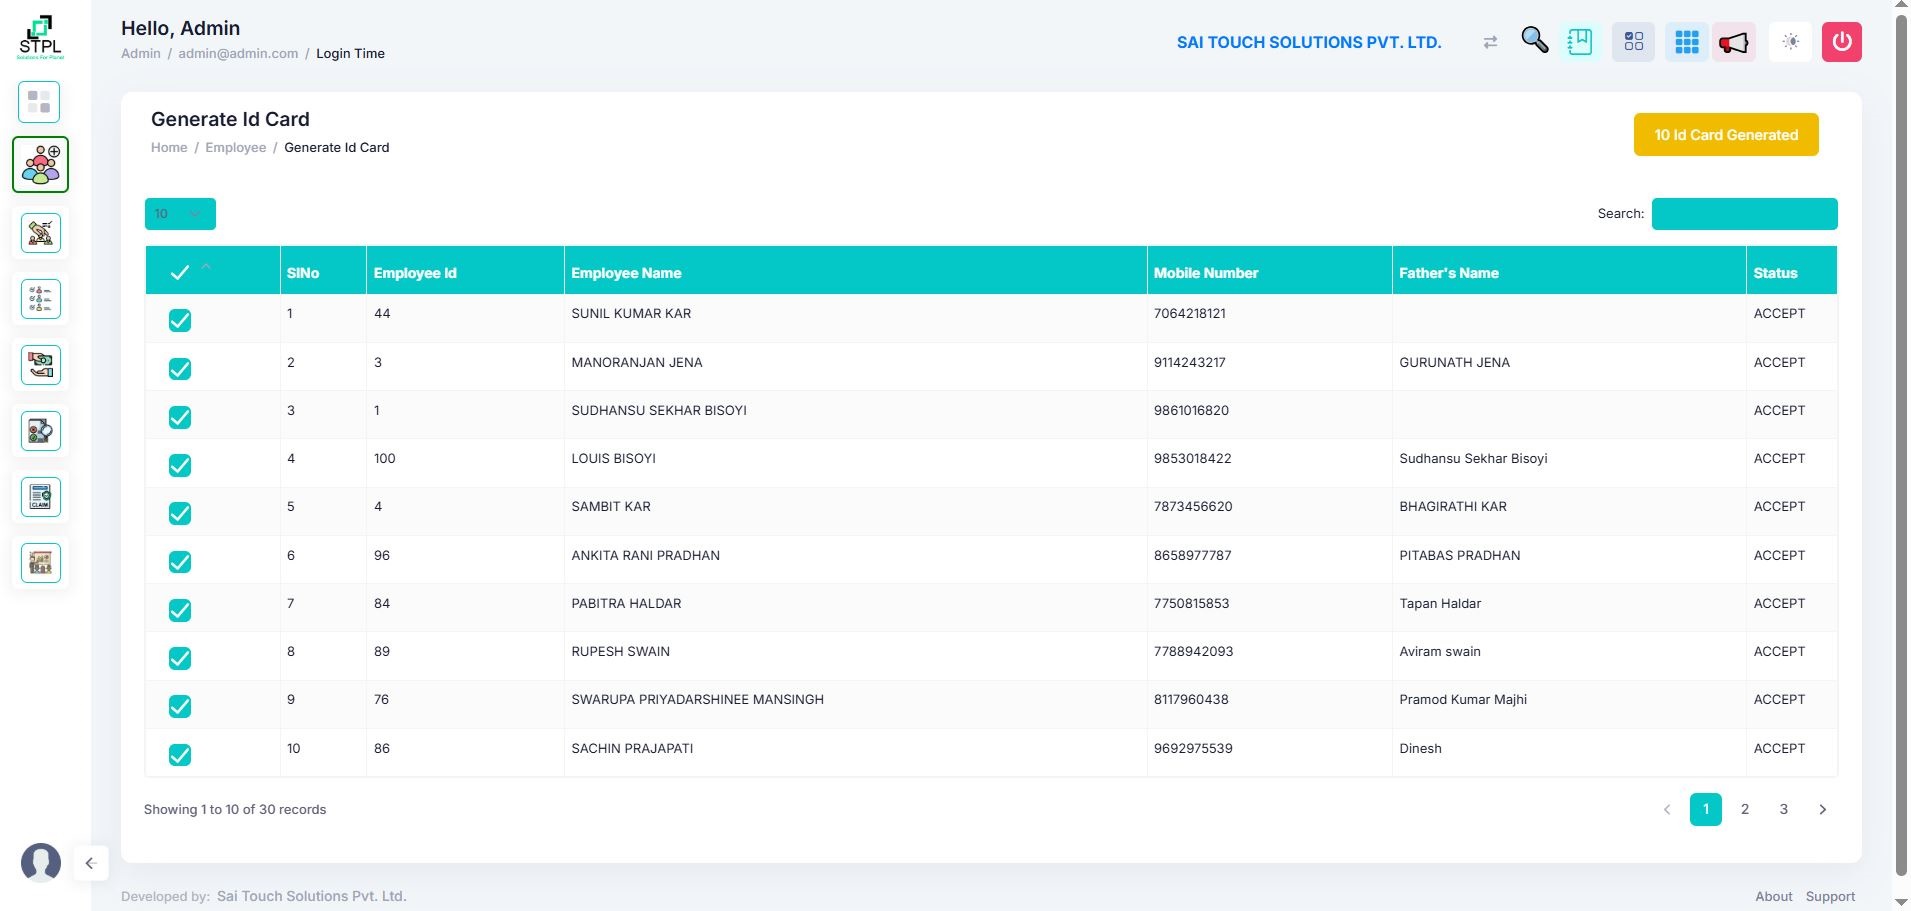Uncheck the checkbox for LOUIS BISOYI
The width and height of the screenshot is (1911, 911).
click(180, 465)
